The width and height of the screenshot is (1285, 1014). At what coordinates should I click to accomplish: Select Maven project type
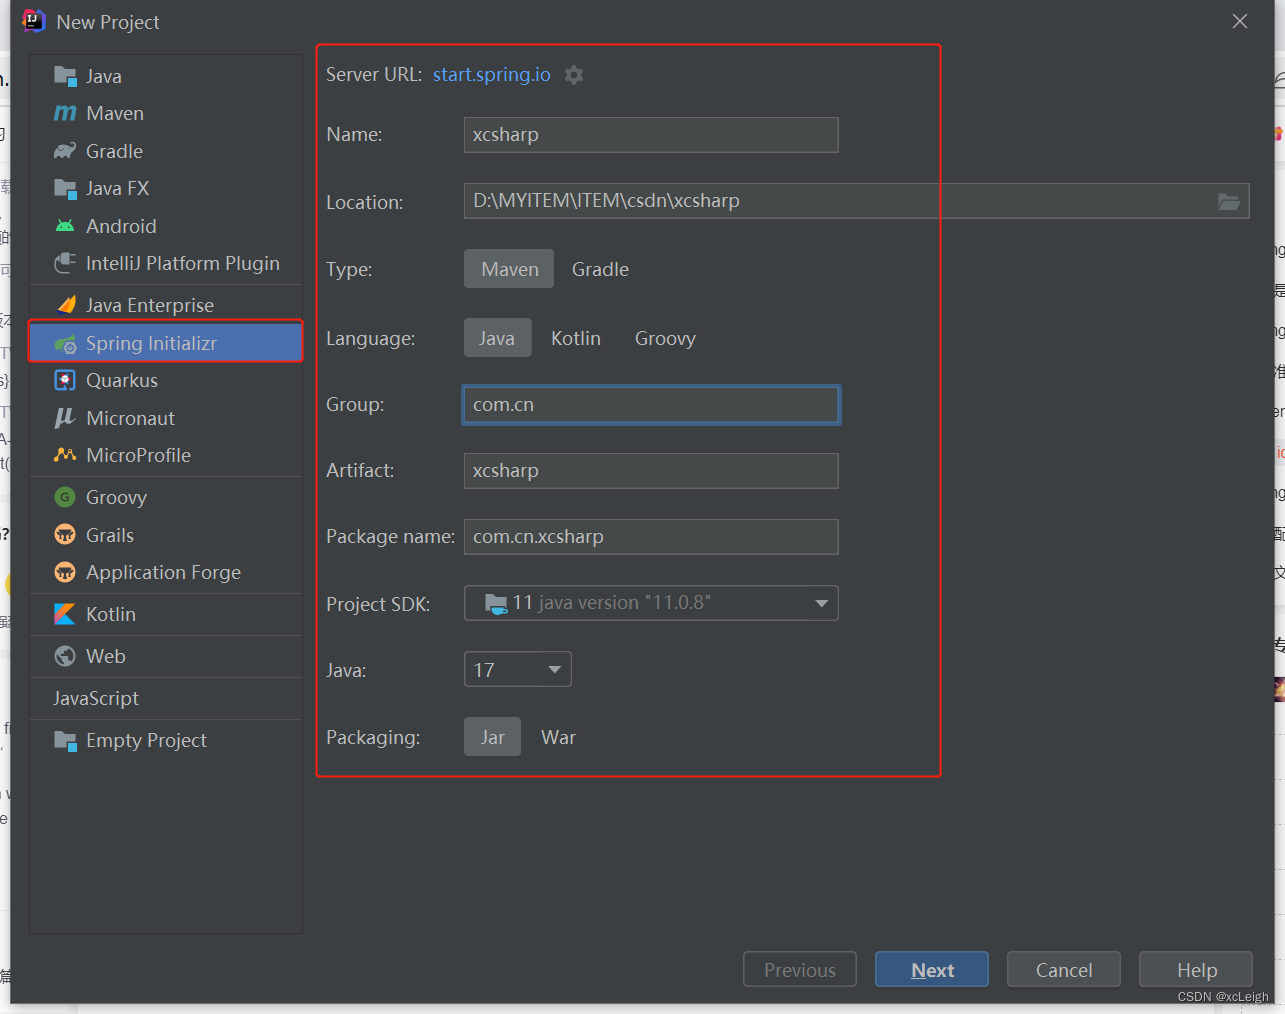509,269
